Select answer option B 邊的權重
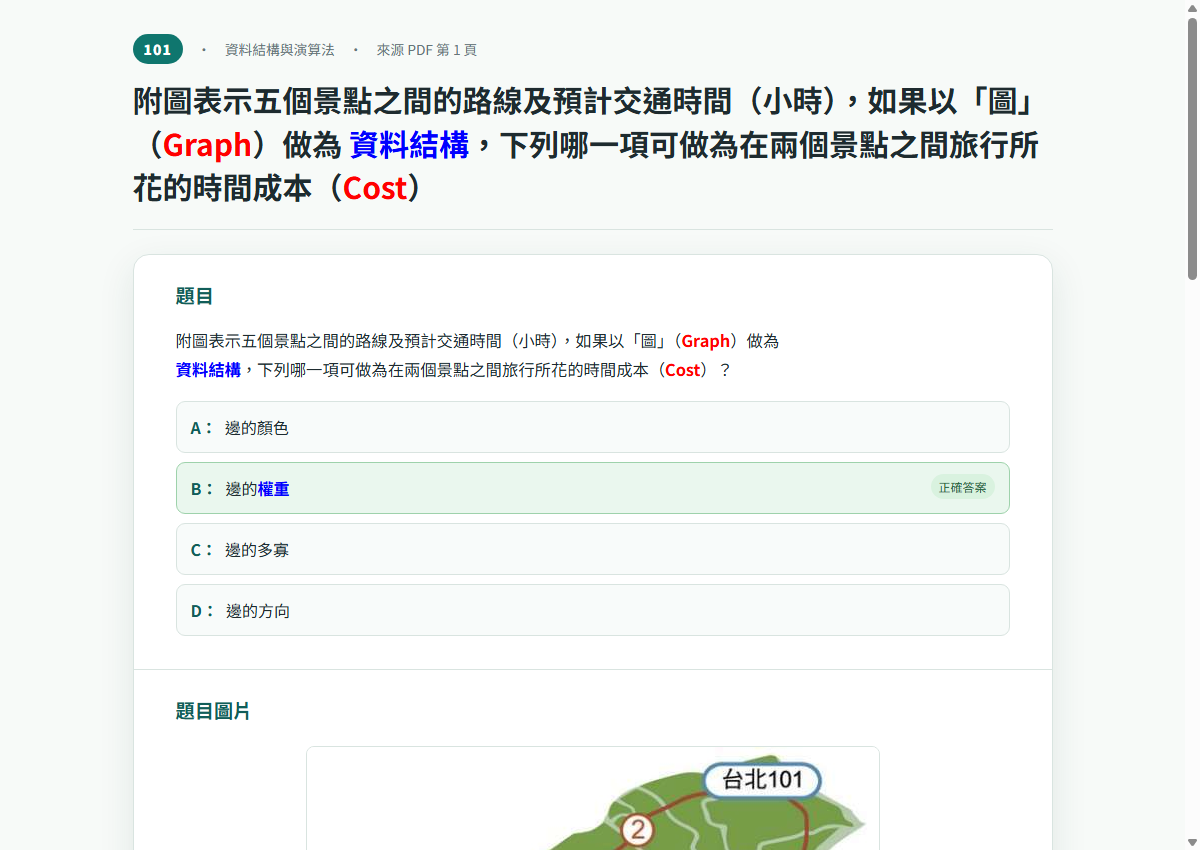 (x=593, y=488)
